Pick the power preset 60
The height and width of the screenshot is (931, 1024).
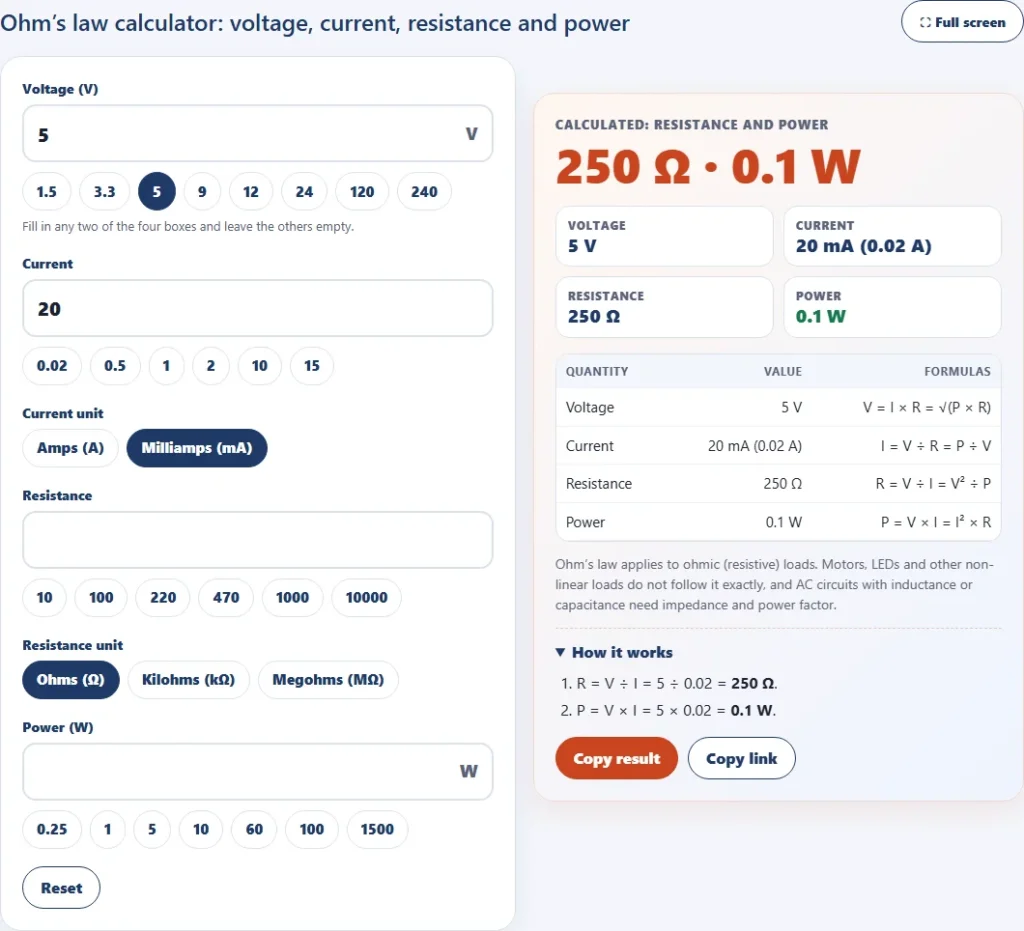[x=254, y=829]
